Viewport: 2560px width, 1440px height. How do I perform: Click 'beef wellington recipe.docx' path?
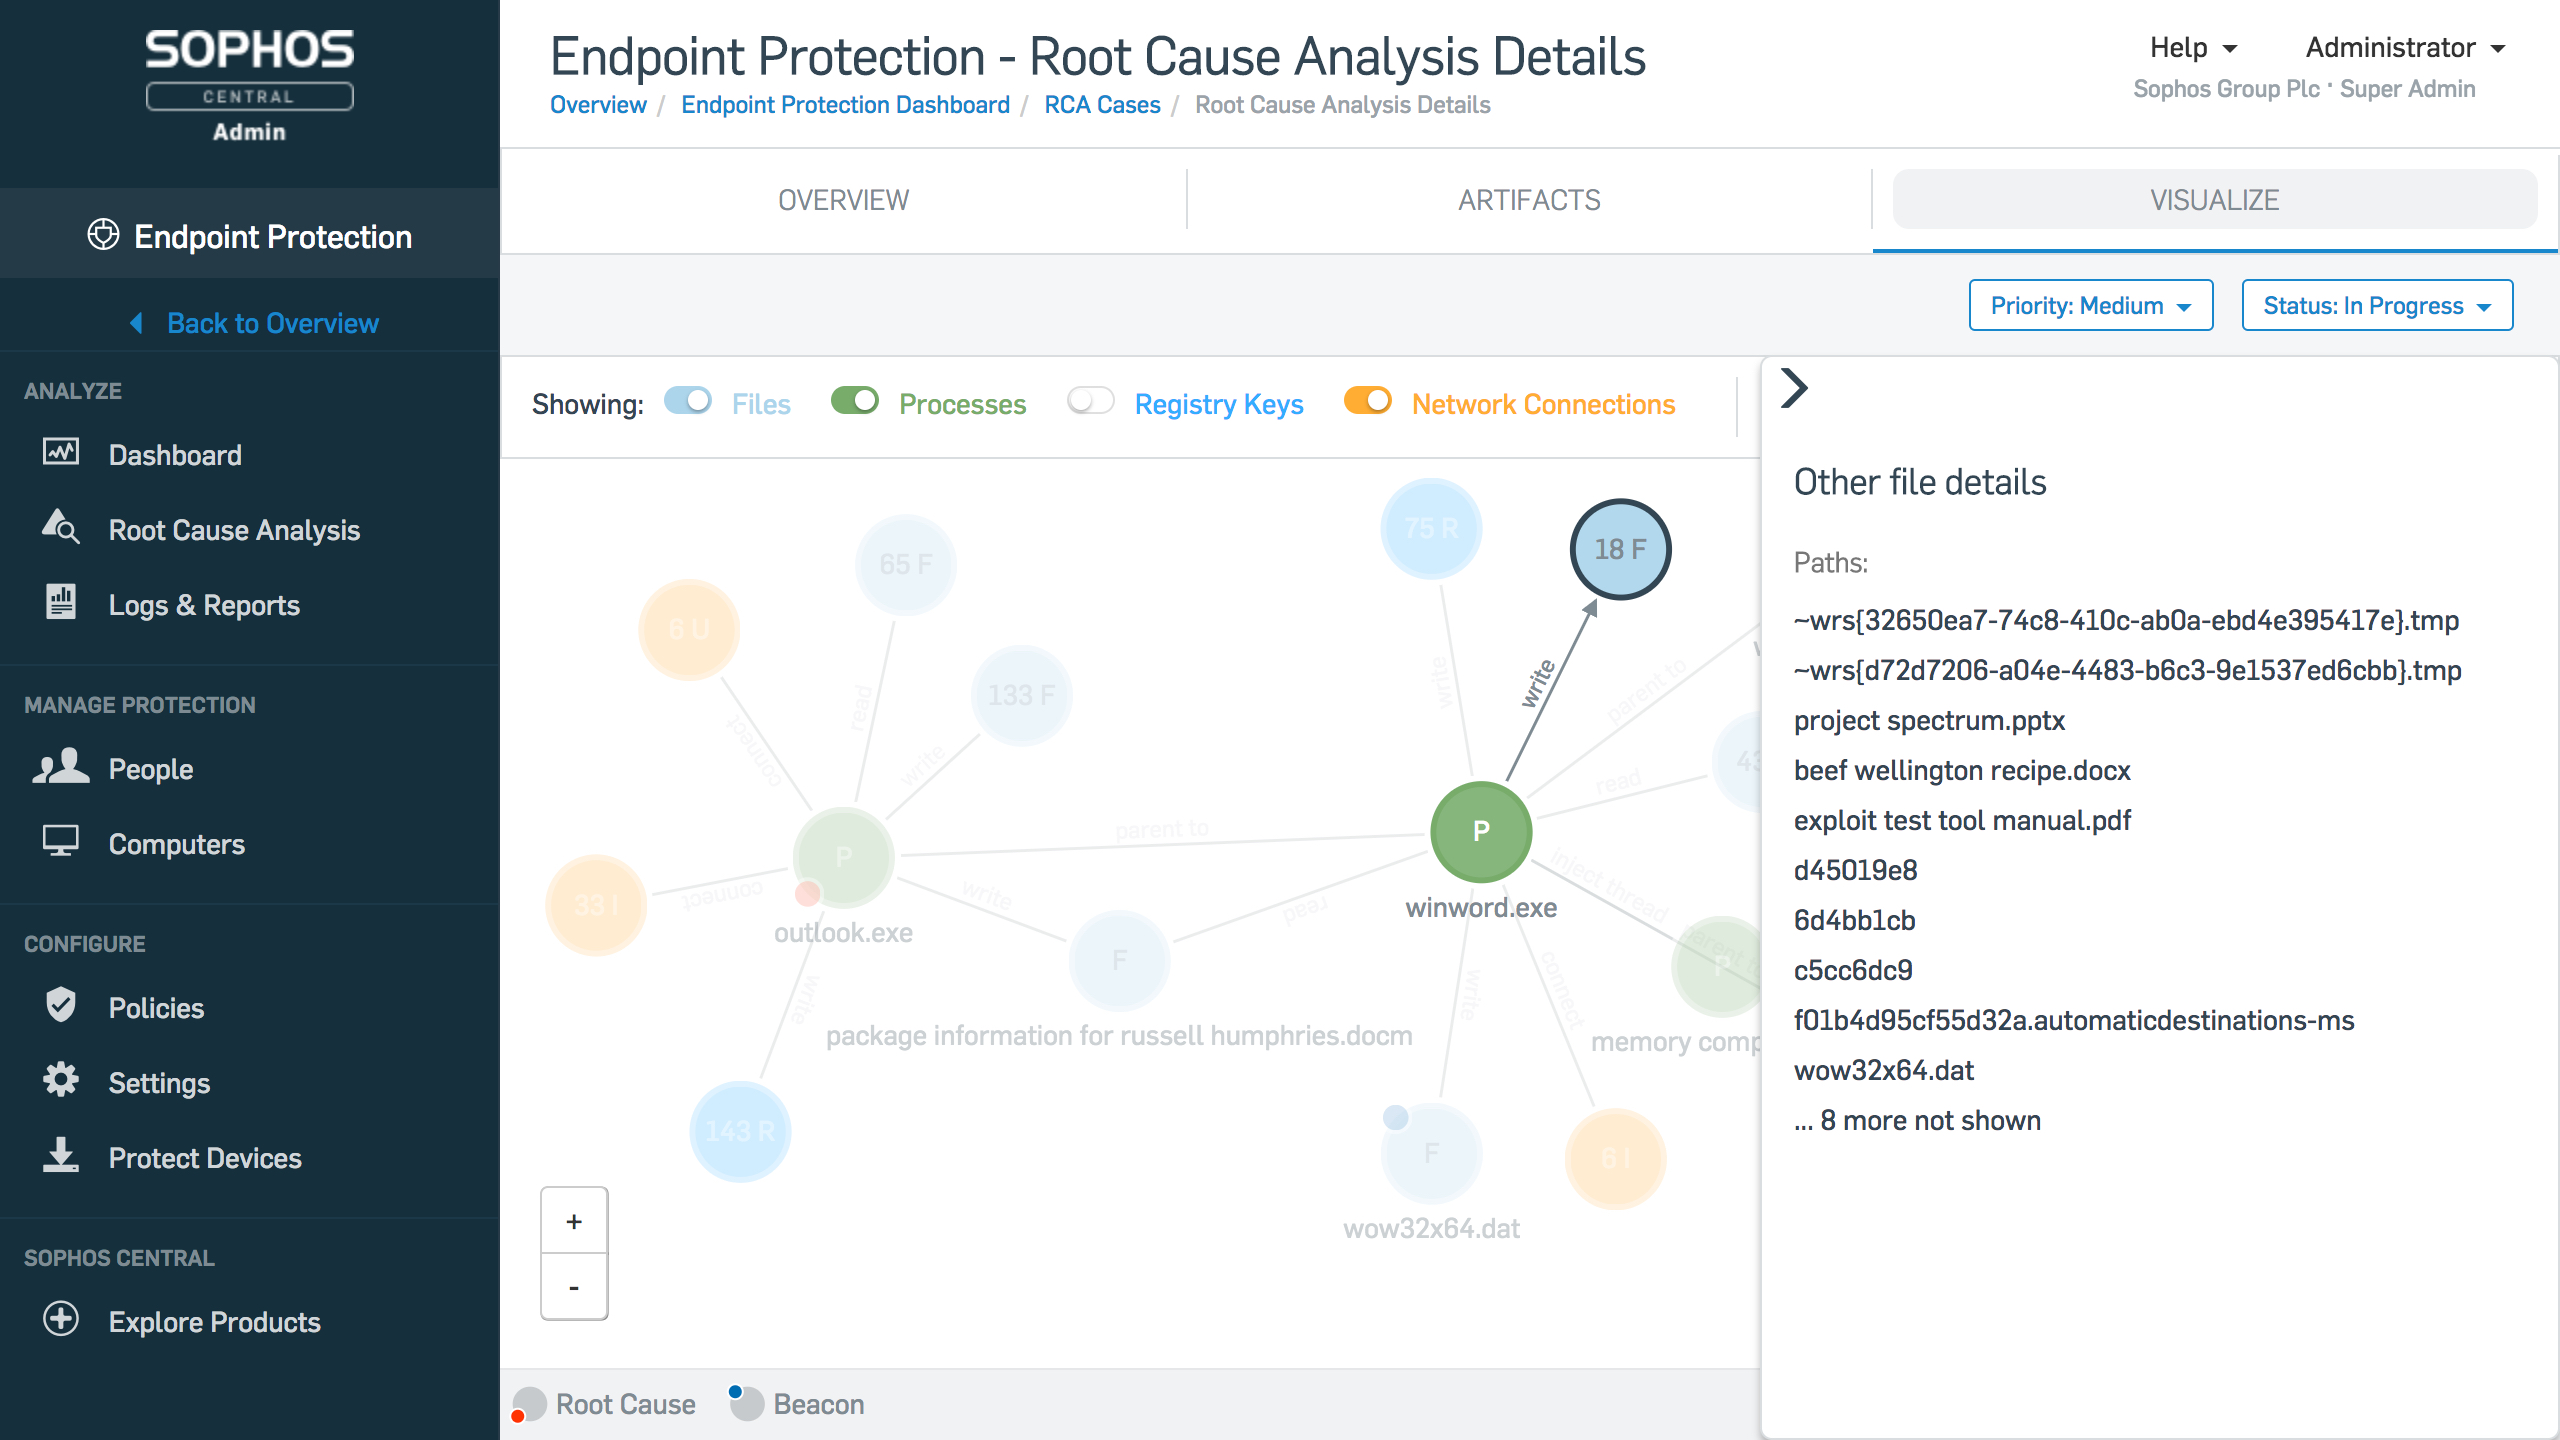point(1962,770)
